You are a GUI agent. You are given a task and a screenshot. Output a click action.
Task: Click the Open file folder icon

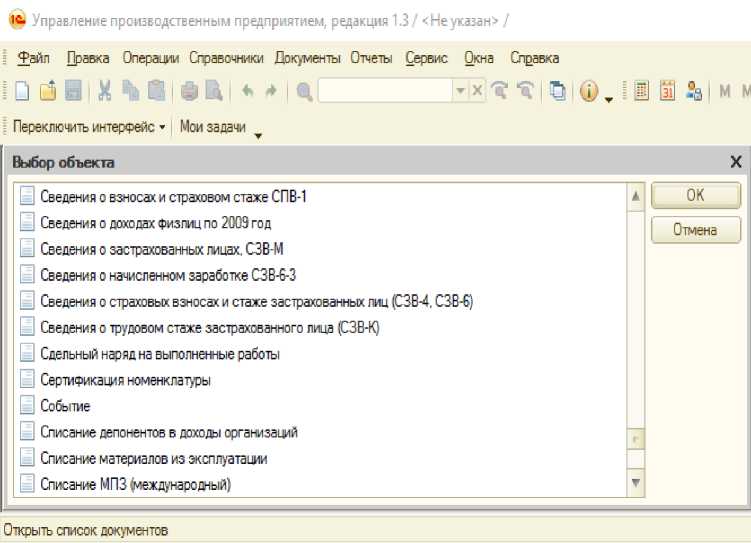47,91
